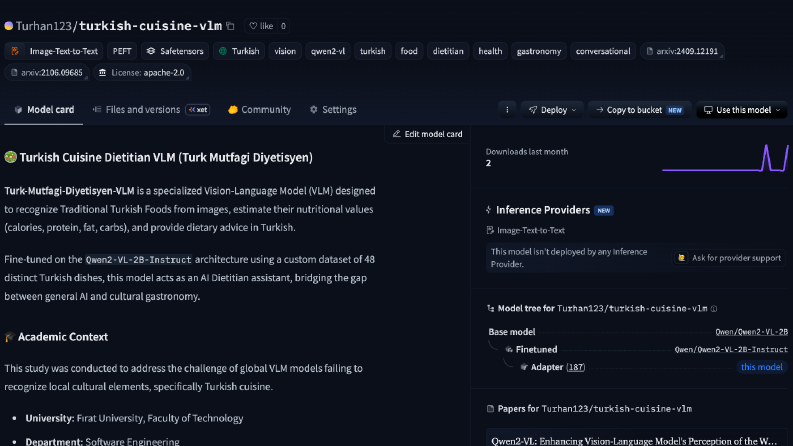
Task: Select the Safetensors tag
Action: click(175, 51)
